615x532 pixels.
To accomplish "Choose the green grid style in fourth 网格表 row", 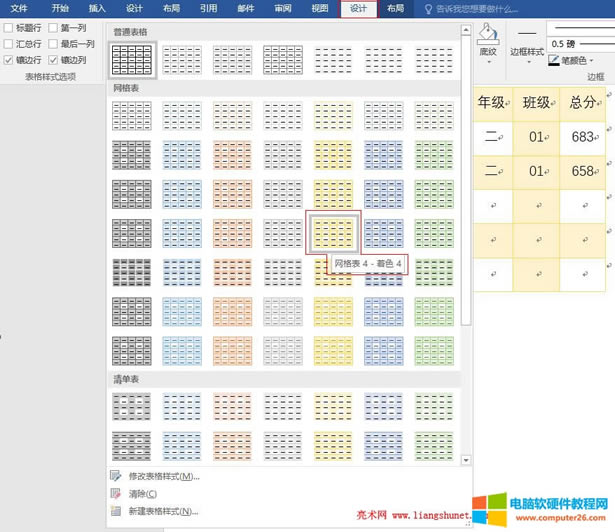I will point(434,233).
